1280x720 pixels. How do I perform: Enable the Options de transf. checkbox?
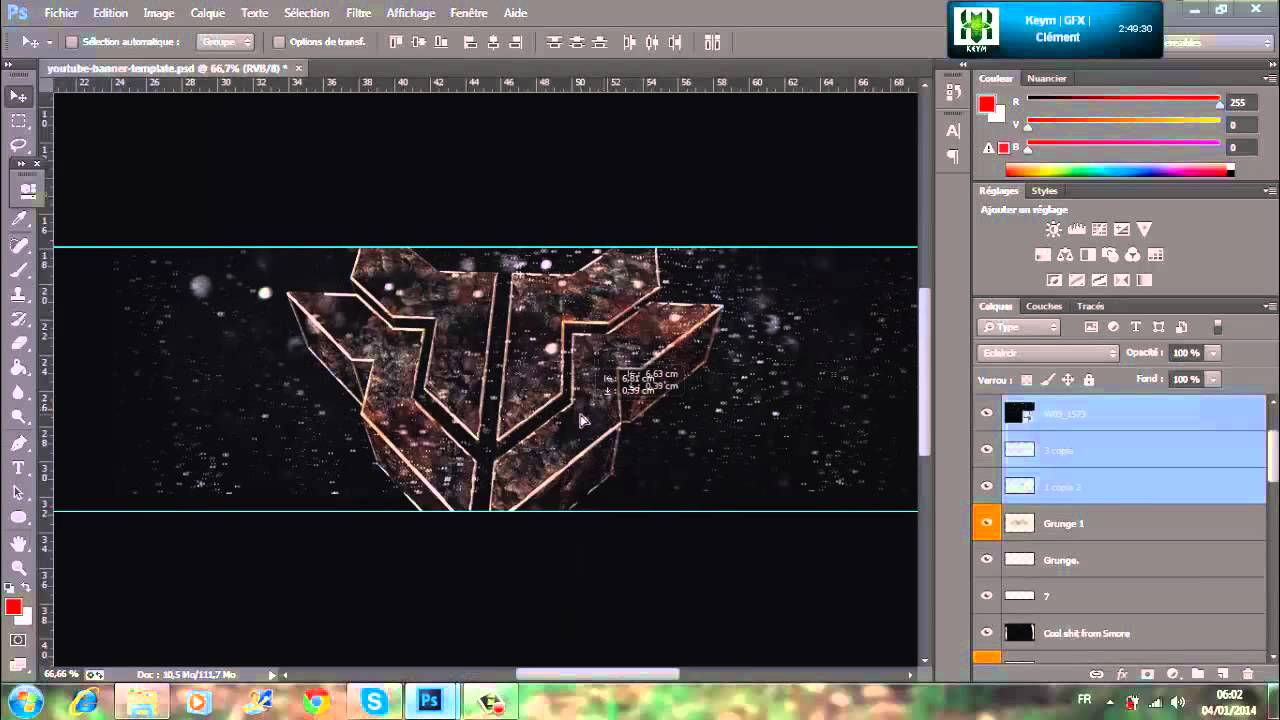coord(279,42)
